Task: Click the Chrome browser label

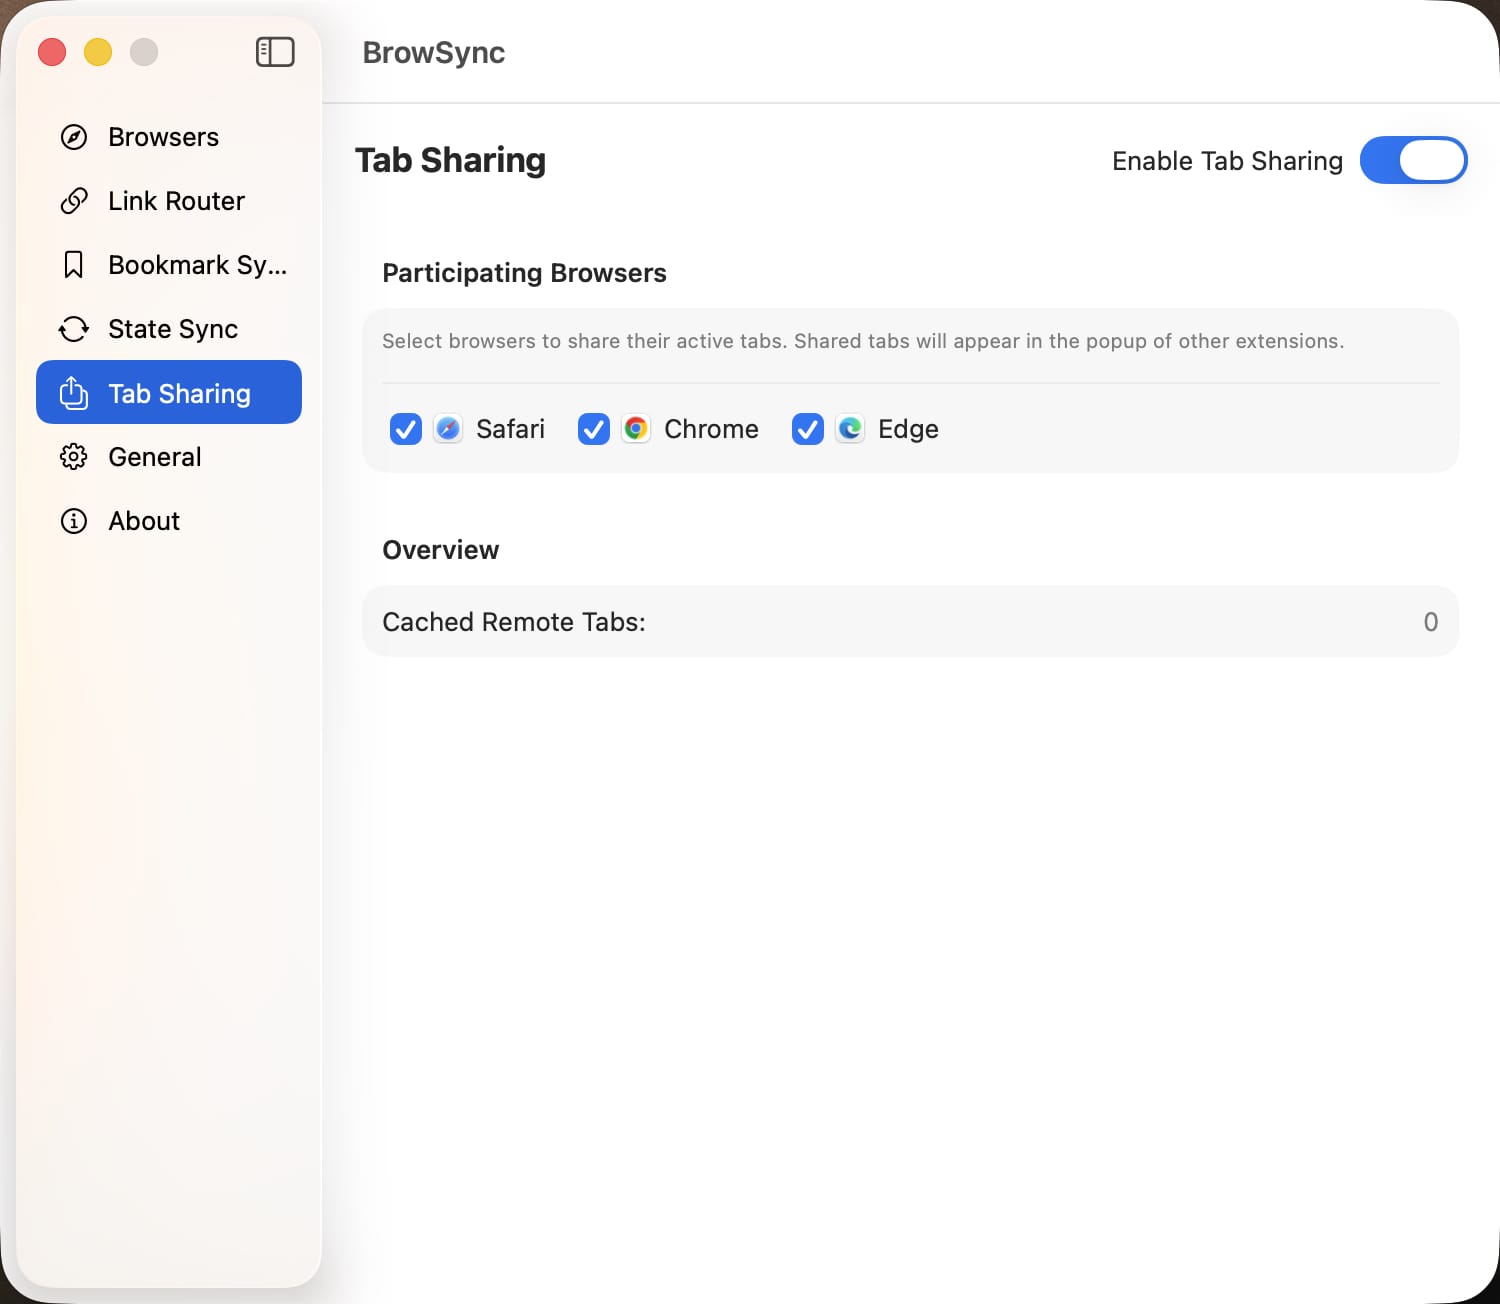Action: pos(711,429)
